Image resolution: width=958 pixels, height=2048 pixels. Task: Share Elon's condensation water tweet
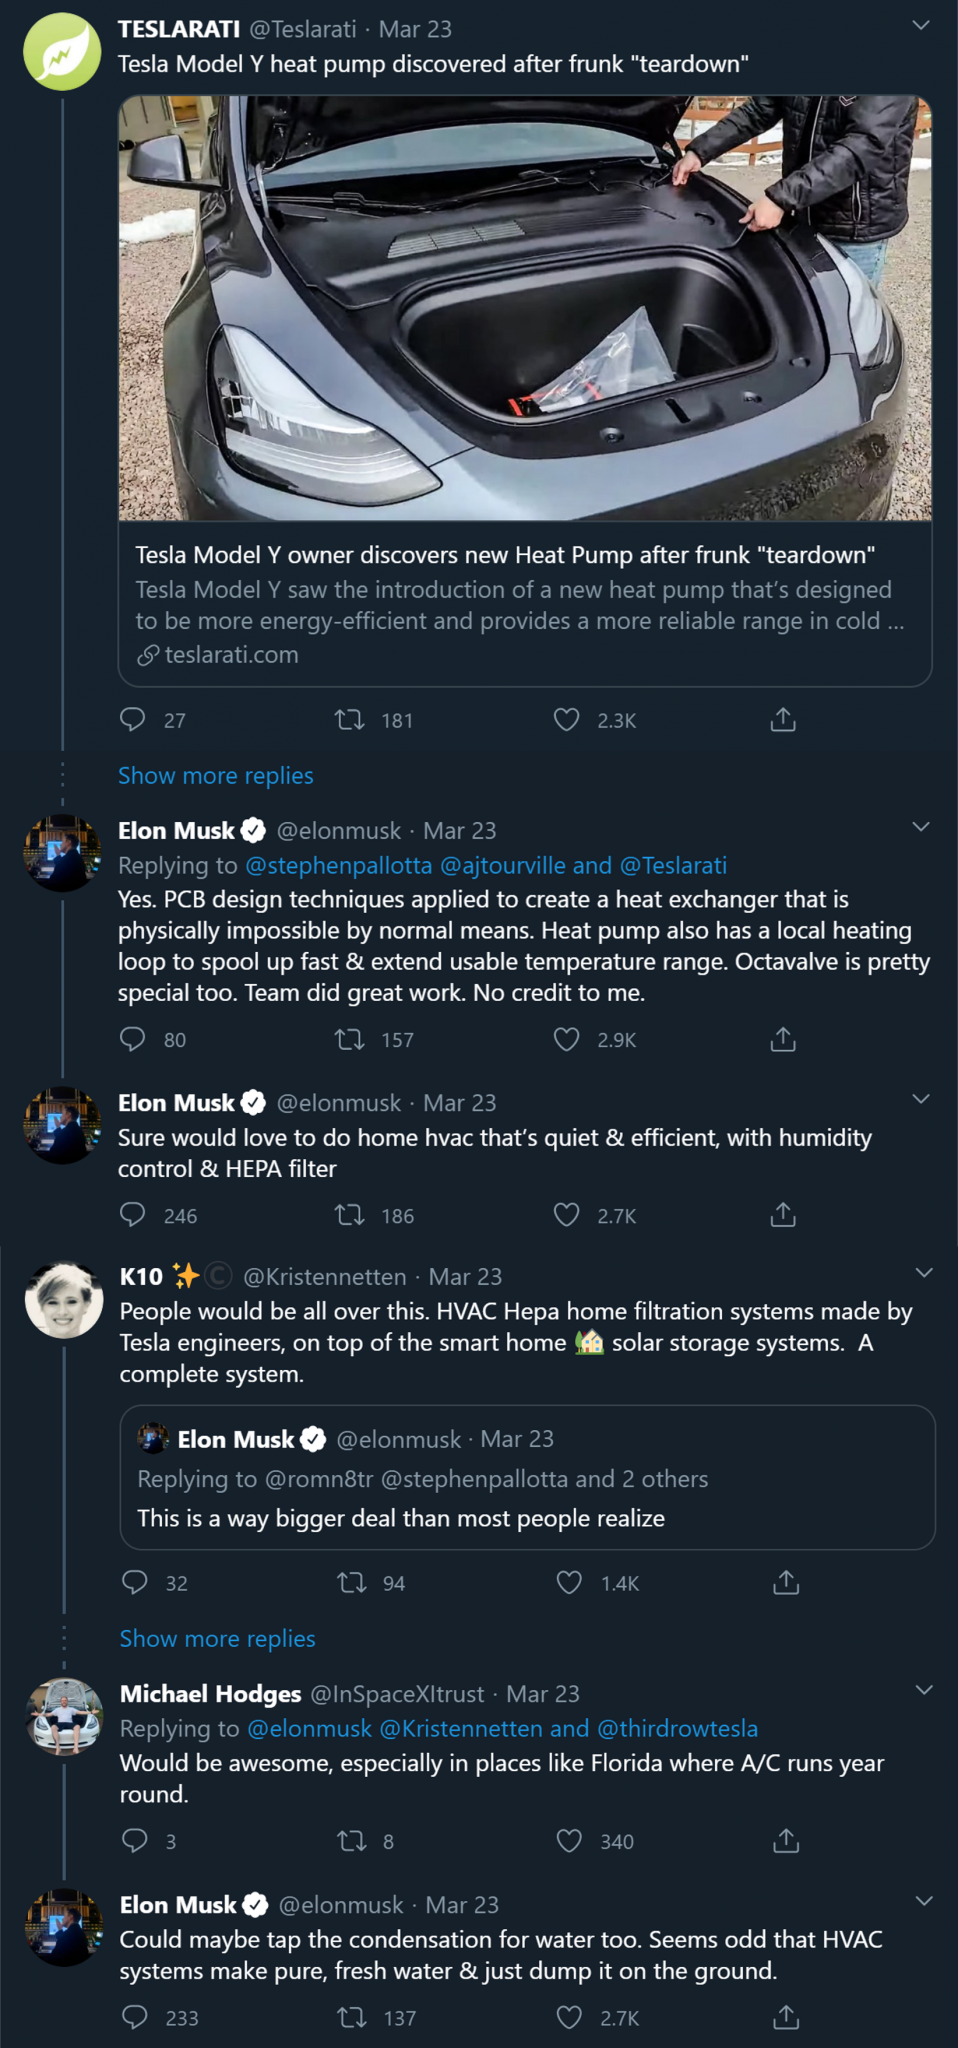(786, 2018)
